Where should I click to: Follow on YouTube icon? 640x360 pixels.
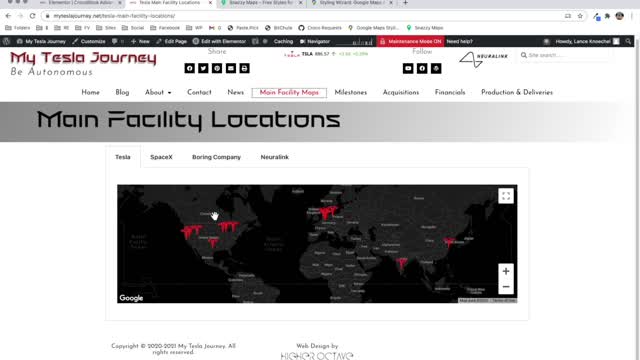(408, 68)
